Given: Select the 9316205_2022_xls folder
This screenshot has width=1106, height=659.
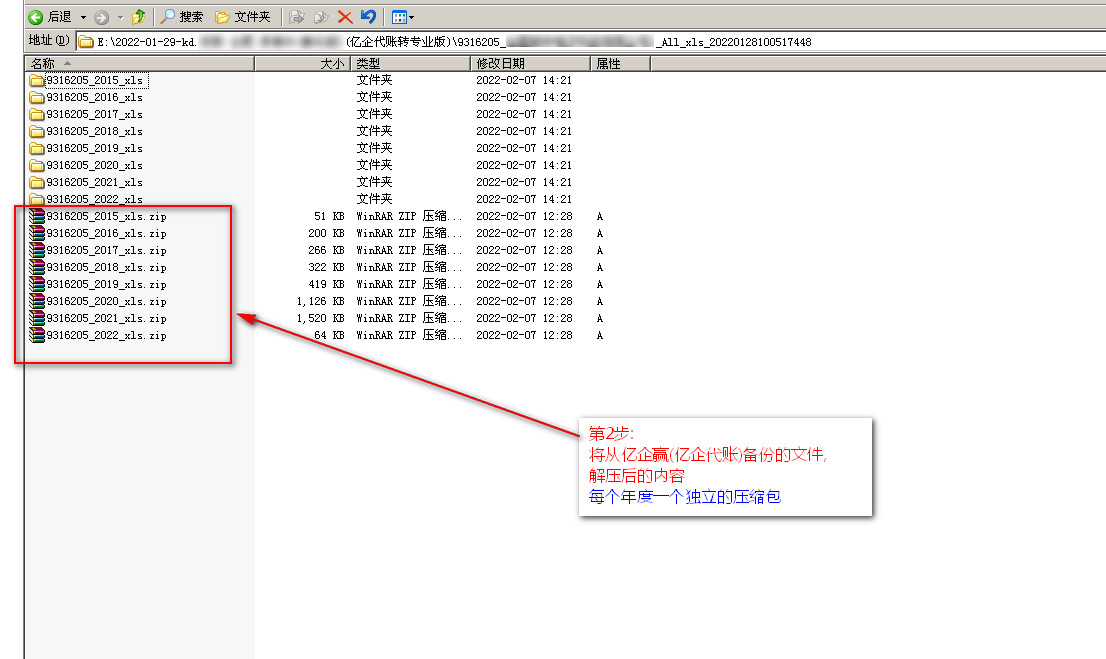Looking at the screenshot, I should (94, 199).
